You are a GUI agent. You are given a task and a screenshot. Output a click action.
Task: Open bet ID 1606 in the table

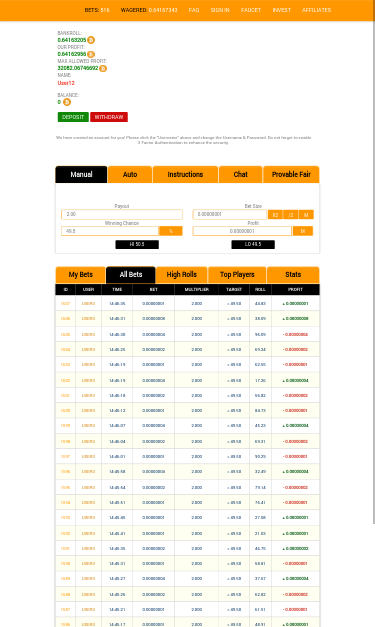65,319
